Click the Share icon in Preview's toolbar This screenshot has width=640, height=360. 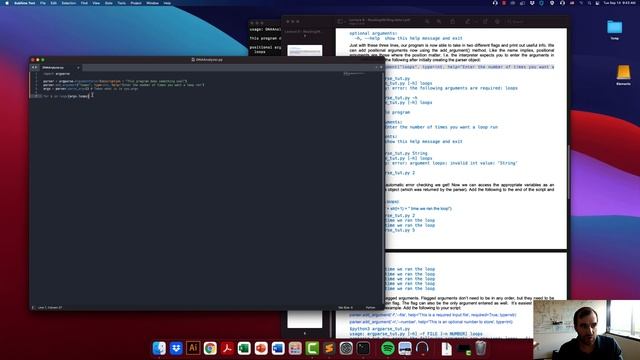click(x=452, y=21)
